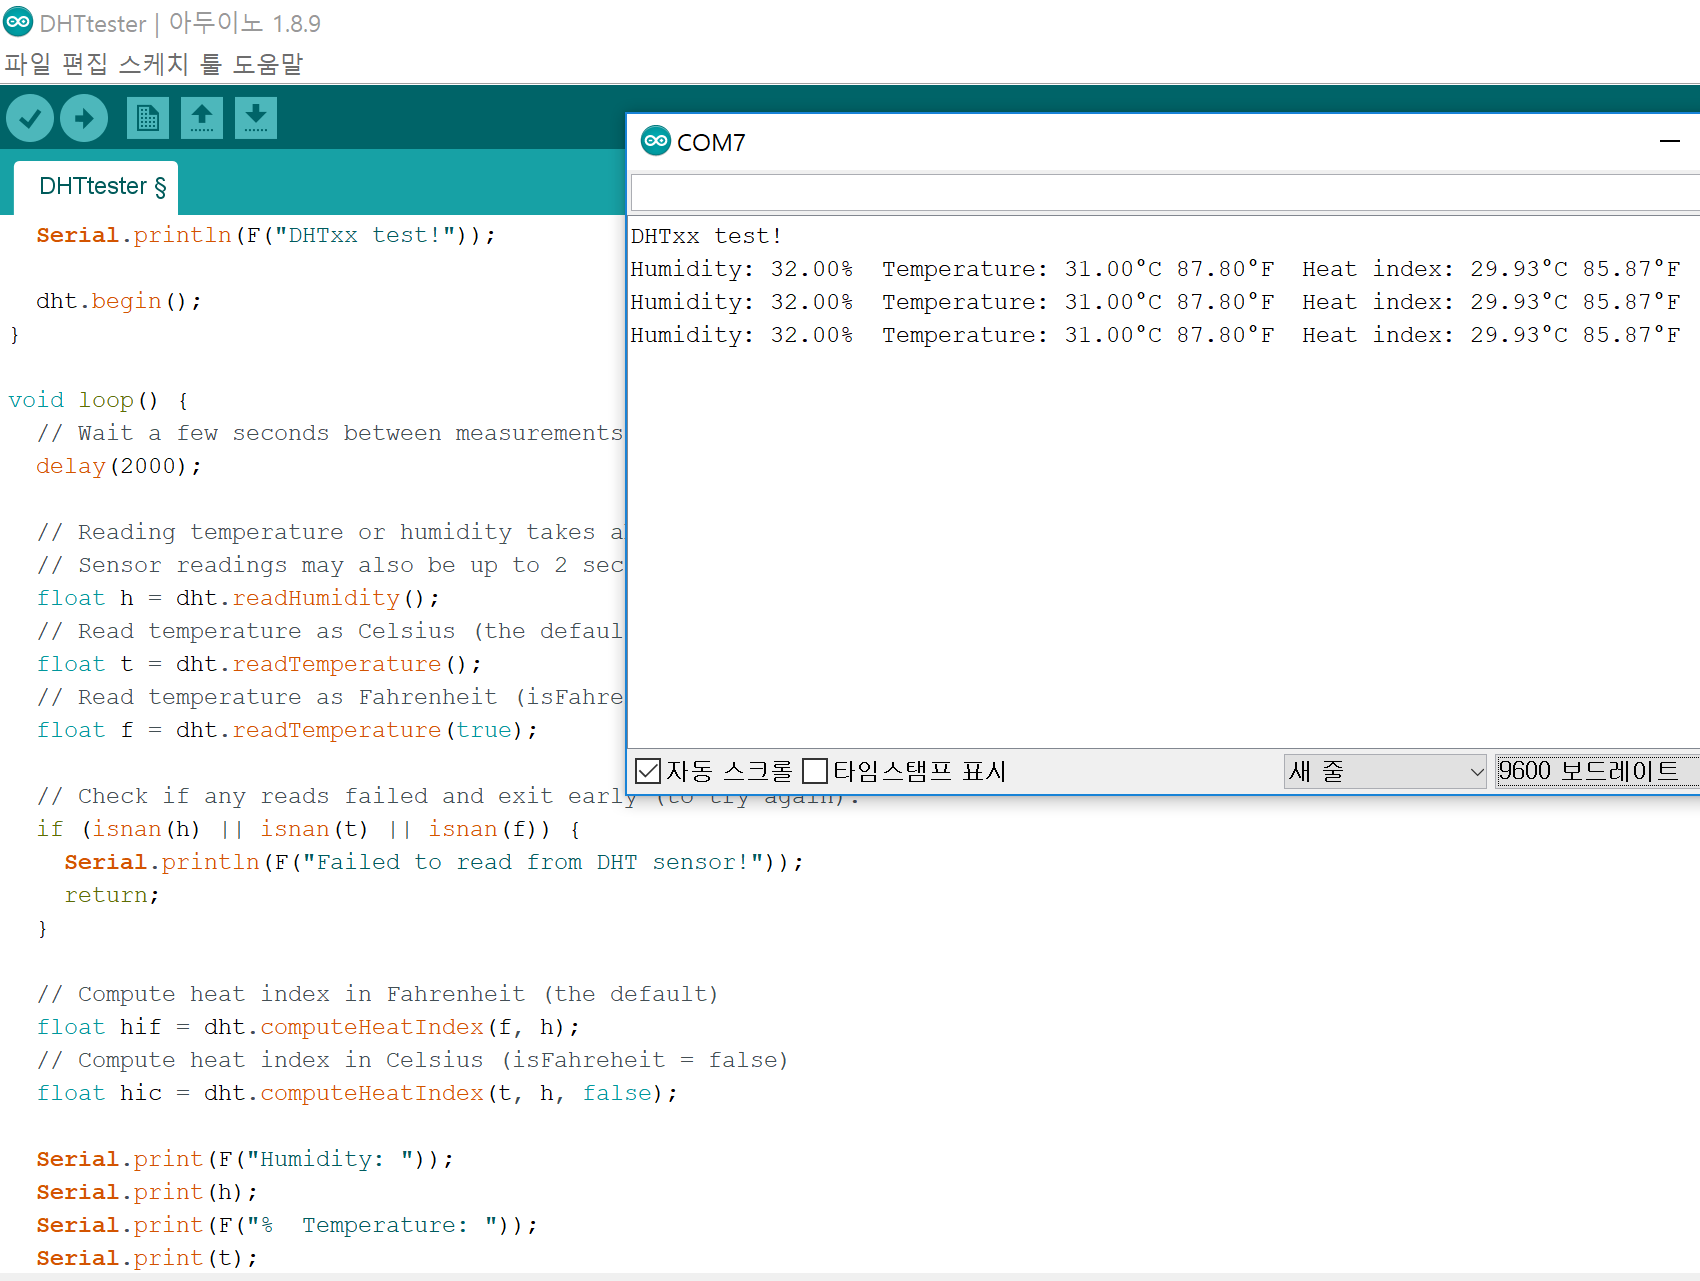Click the Upload (right arrow) button
This screenshot has width=1700, height=1281.
(x=84, y=119)
